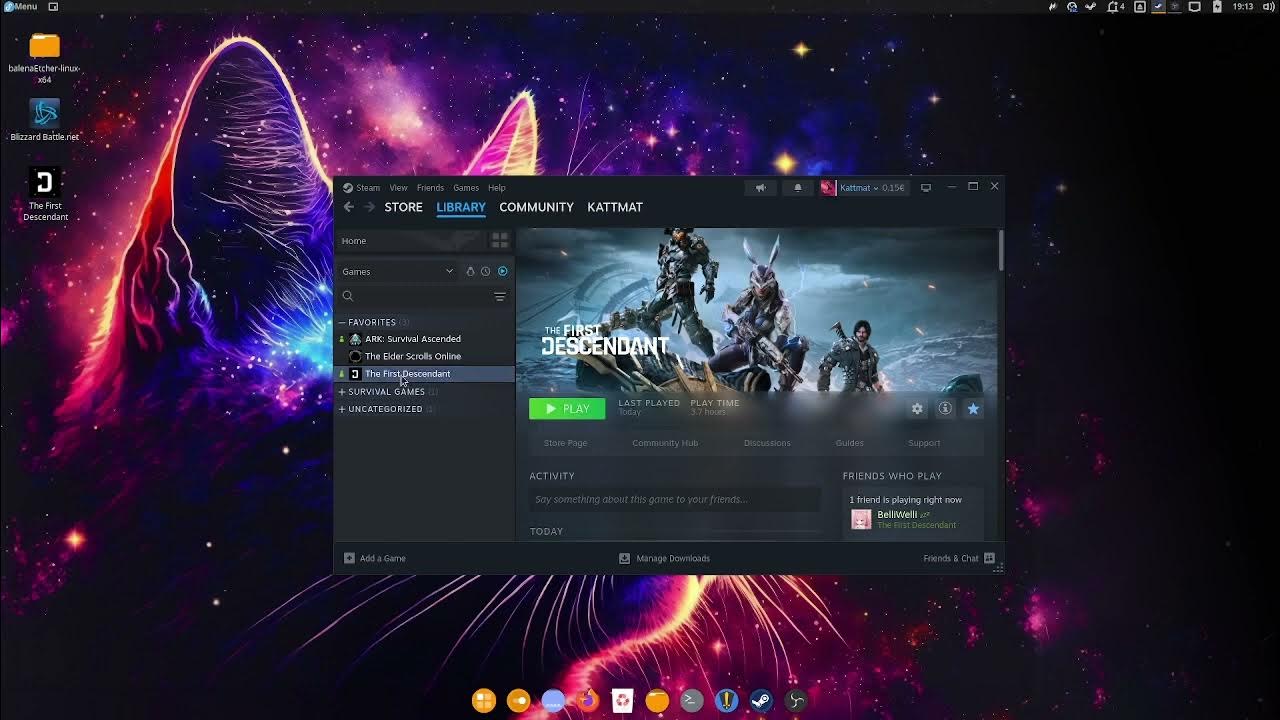This screenshot has height=720, width=1280.
Task: Click the sword shield app in dock
Action: 726,701
